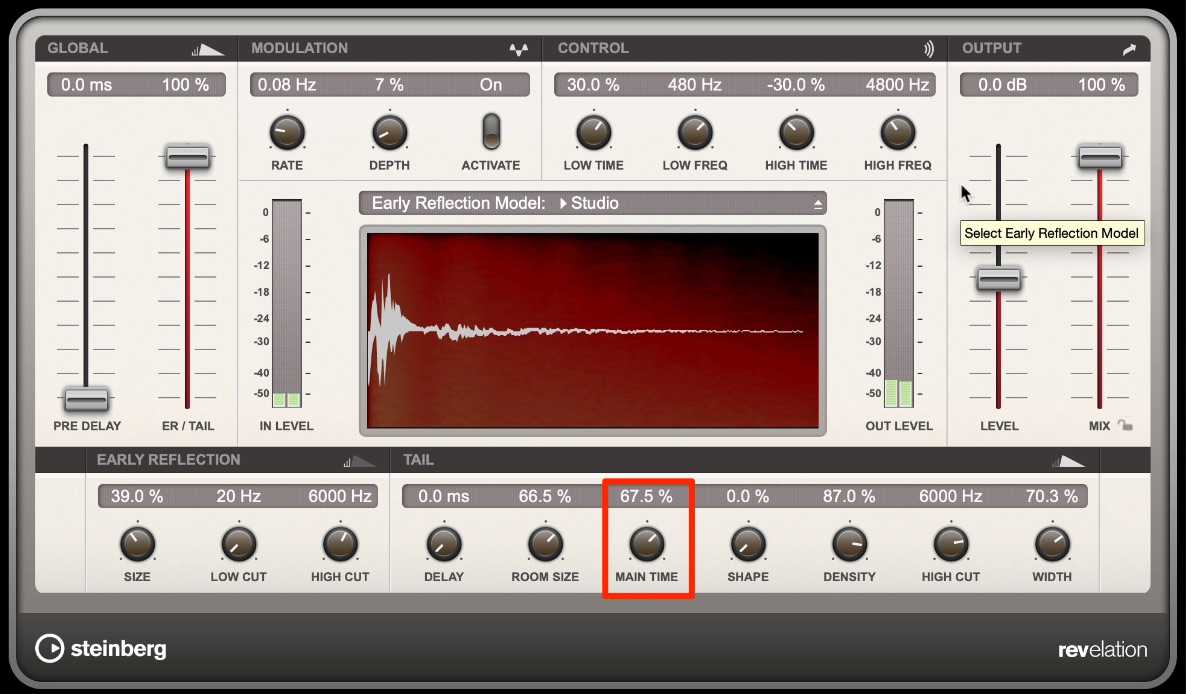Toggle the modulation Activate switch
1186x694 pixels.
(491, 132)
